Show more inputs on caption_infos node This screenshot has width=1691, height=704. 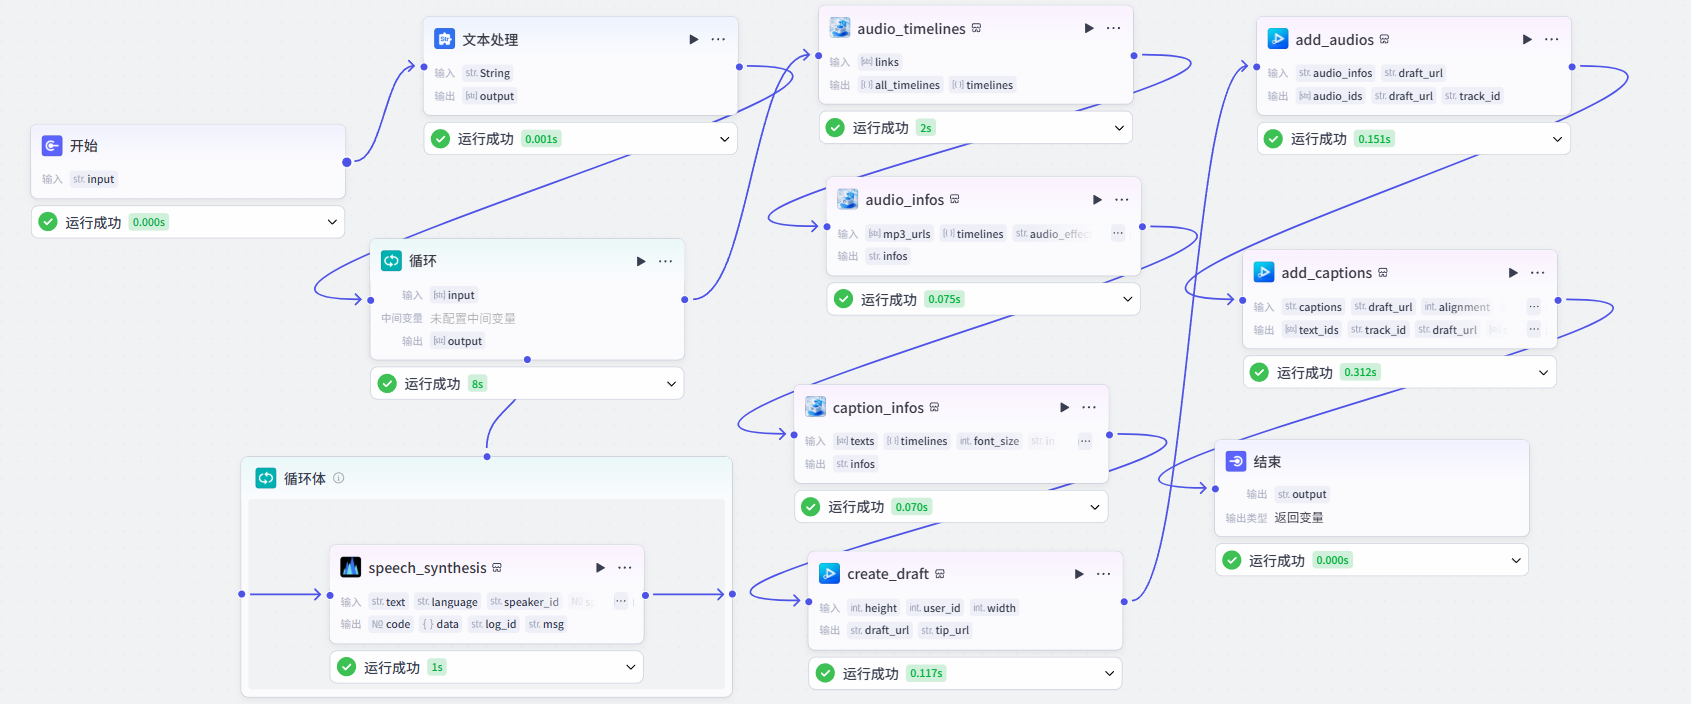(x=1085, y=441)
